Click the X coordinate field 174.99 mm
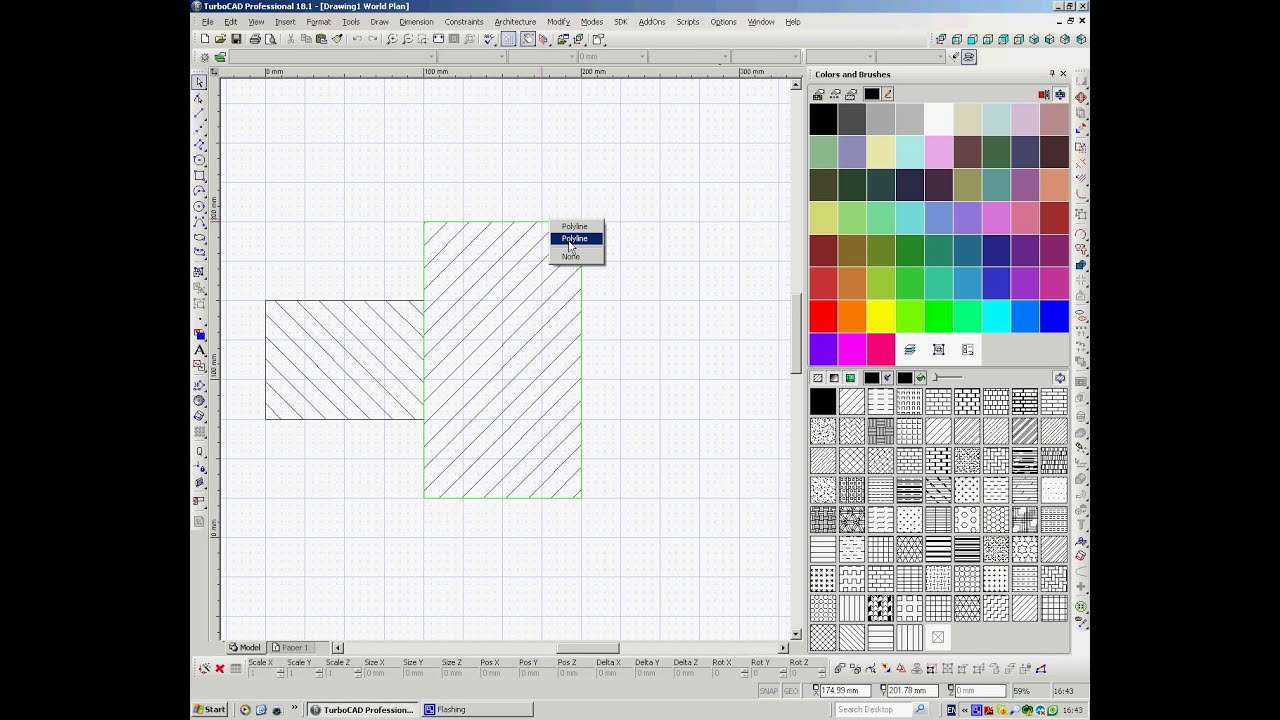1280x720 pixels. pos(845,691)
